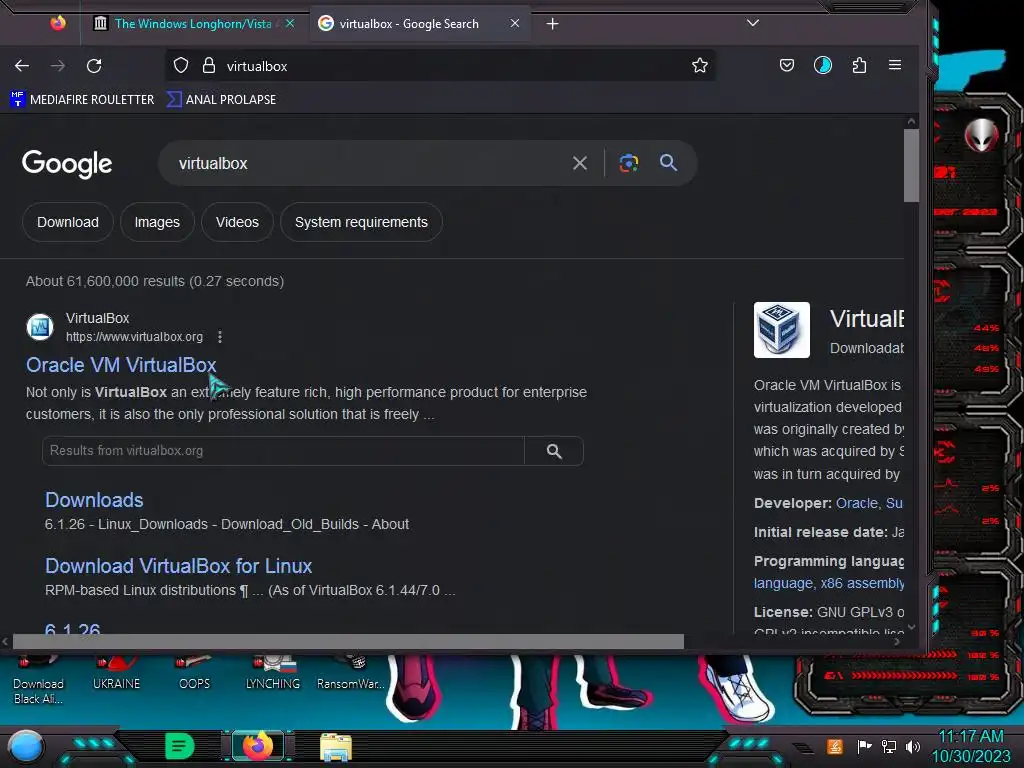The width and height of the screenshot is (1024, 768).
Task: Click the https://www.virtualbox.org URL text
Action: coord(135,337)
